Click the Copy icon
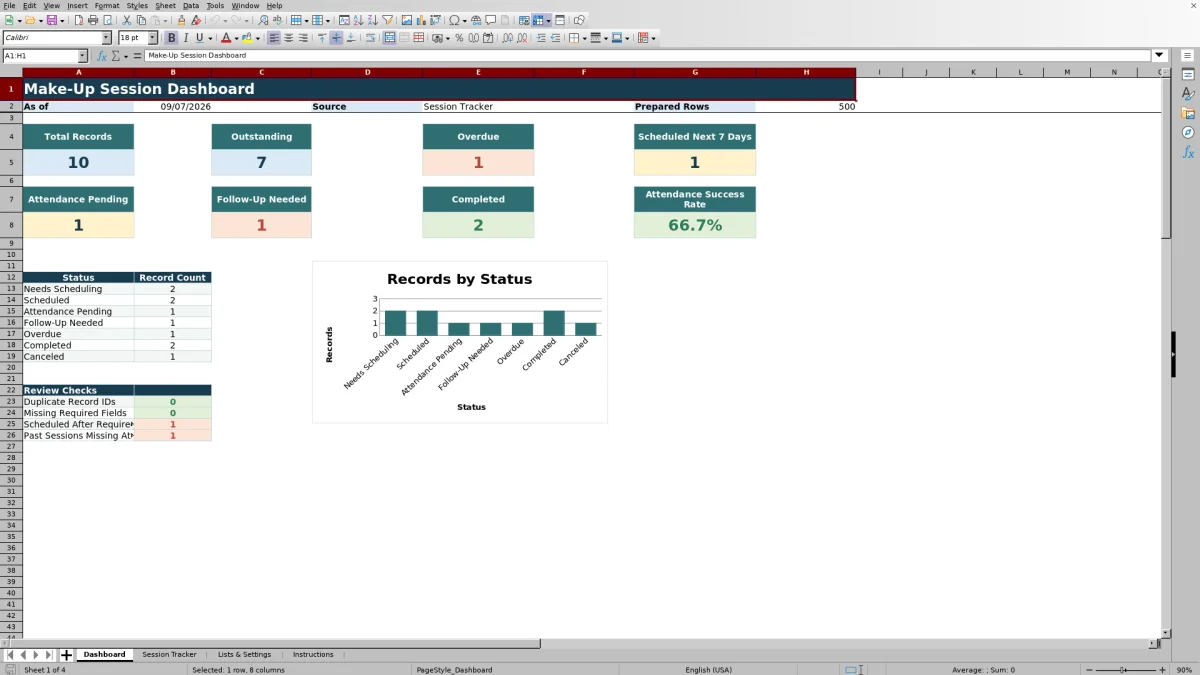 tap(141, 20)
